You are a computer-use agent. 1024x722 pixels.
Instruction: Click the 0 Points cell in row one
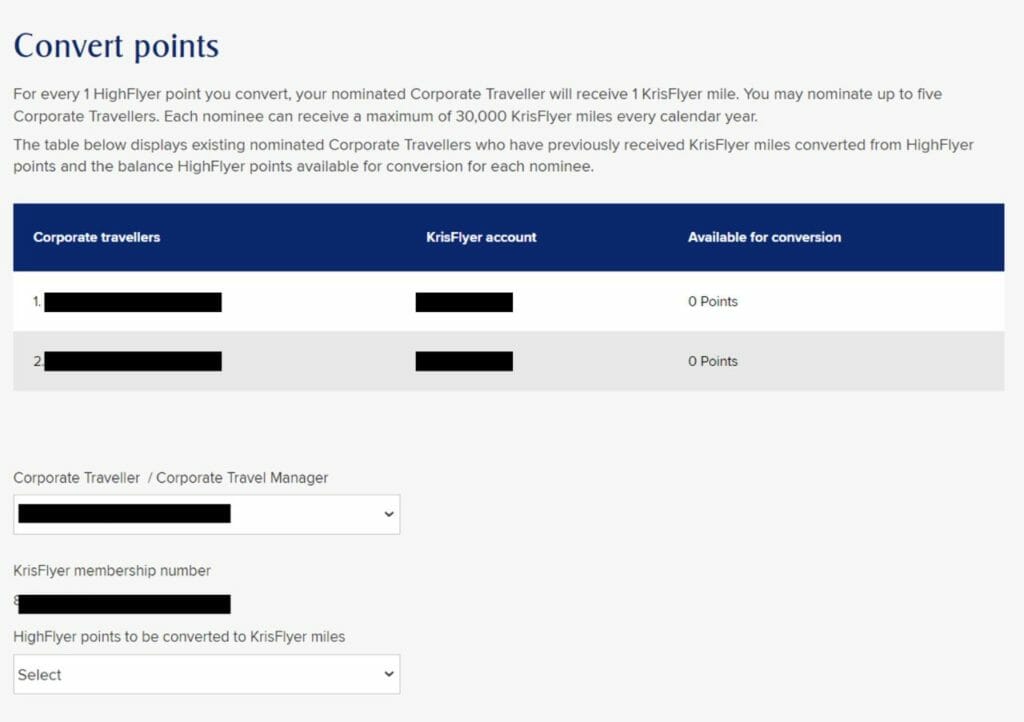click(712, 301)
